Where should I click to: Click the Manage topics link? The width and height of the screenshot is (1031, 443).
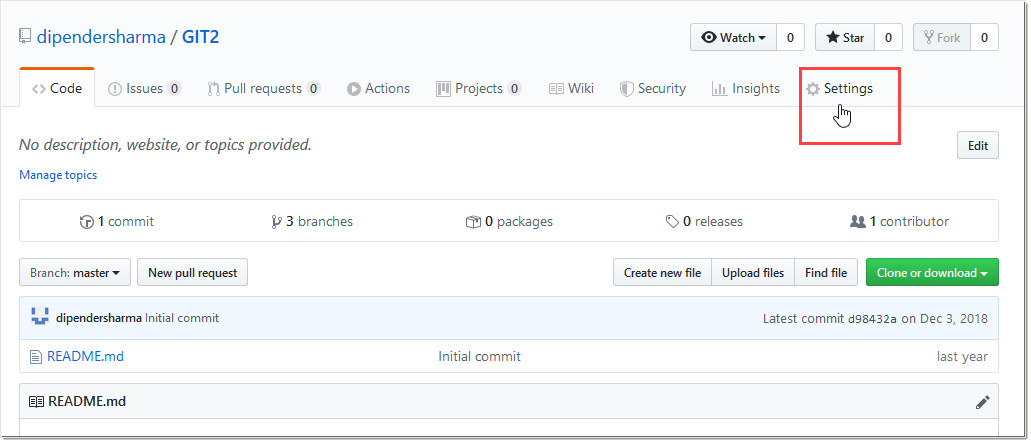click(58, 175)
